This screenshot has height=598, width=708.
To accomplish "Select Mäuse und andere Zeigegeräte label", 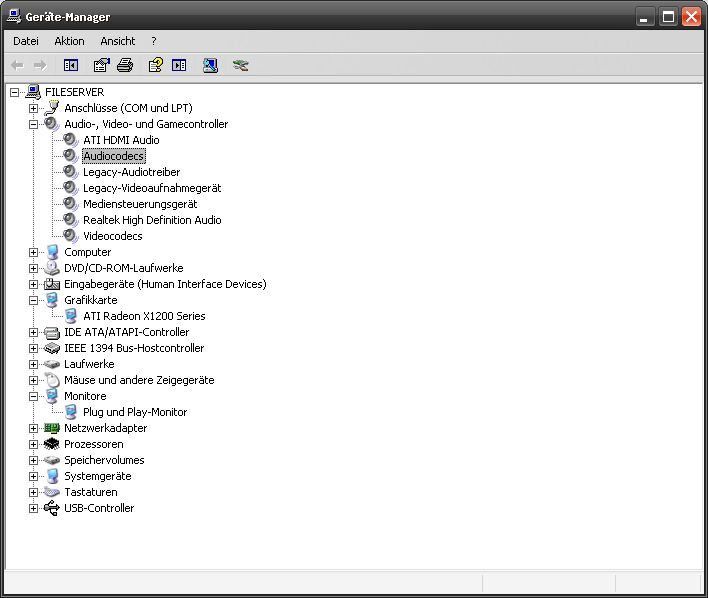I will coord(139,380).
